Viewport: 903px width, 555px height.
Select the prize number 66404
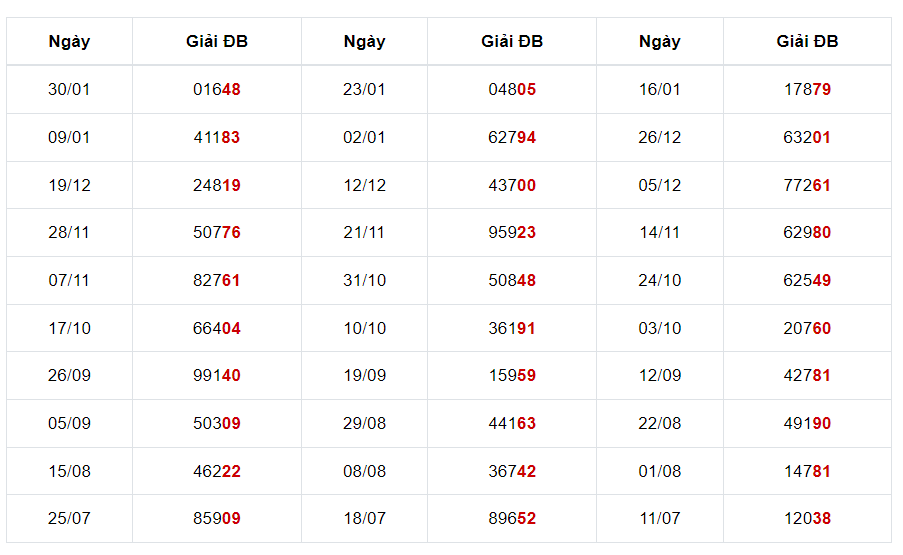click(217, 328)
